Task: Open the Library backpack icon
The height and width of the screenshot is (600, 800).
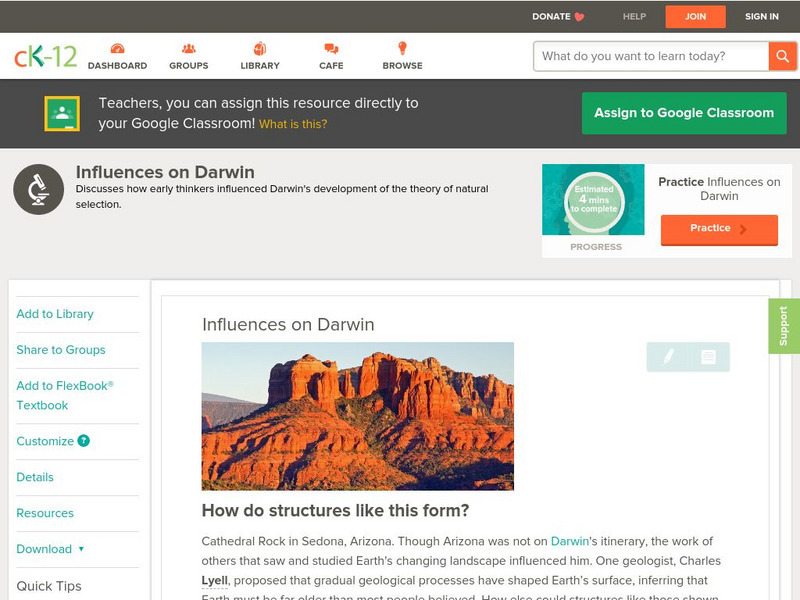Action: tap(260, 48)
